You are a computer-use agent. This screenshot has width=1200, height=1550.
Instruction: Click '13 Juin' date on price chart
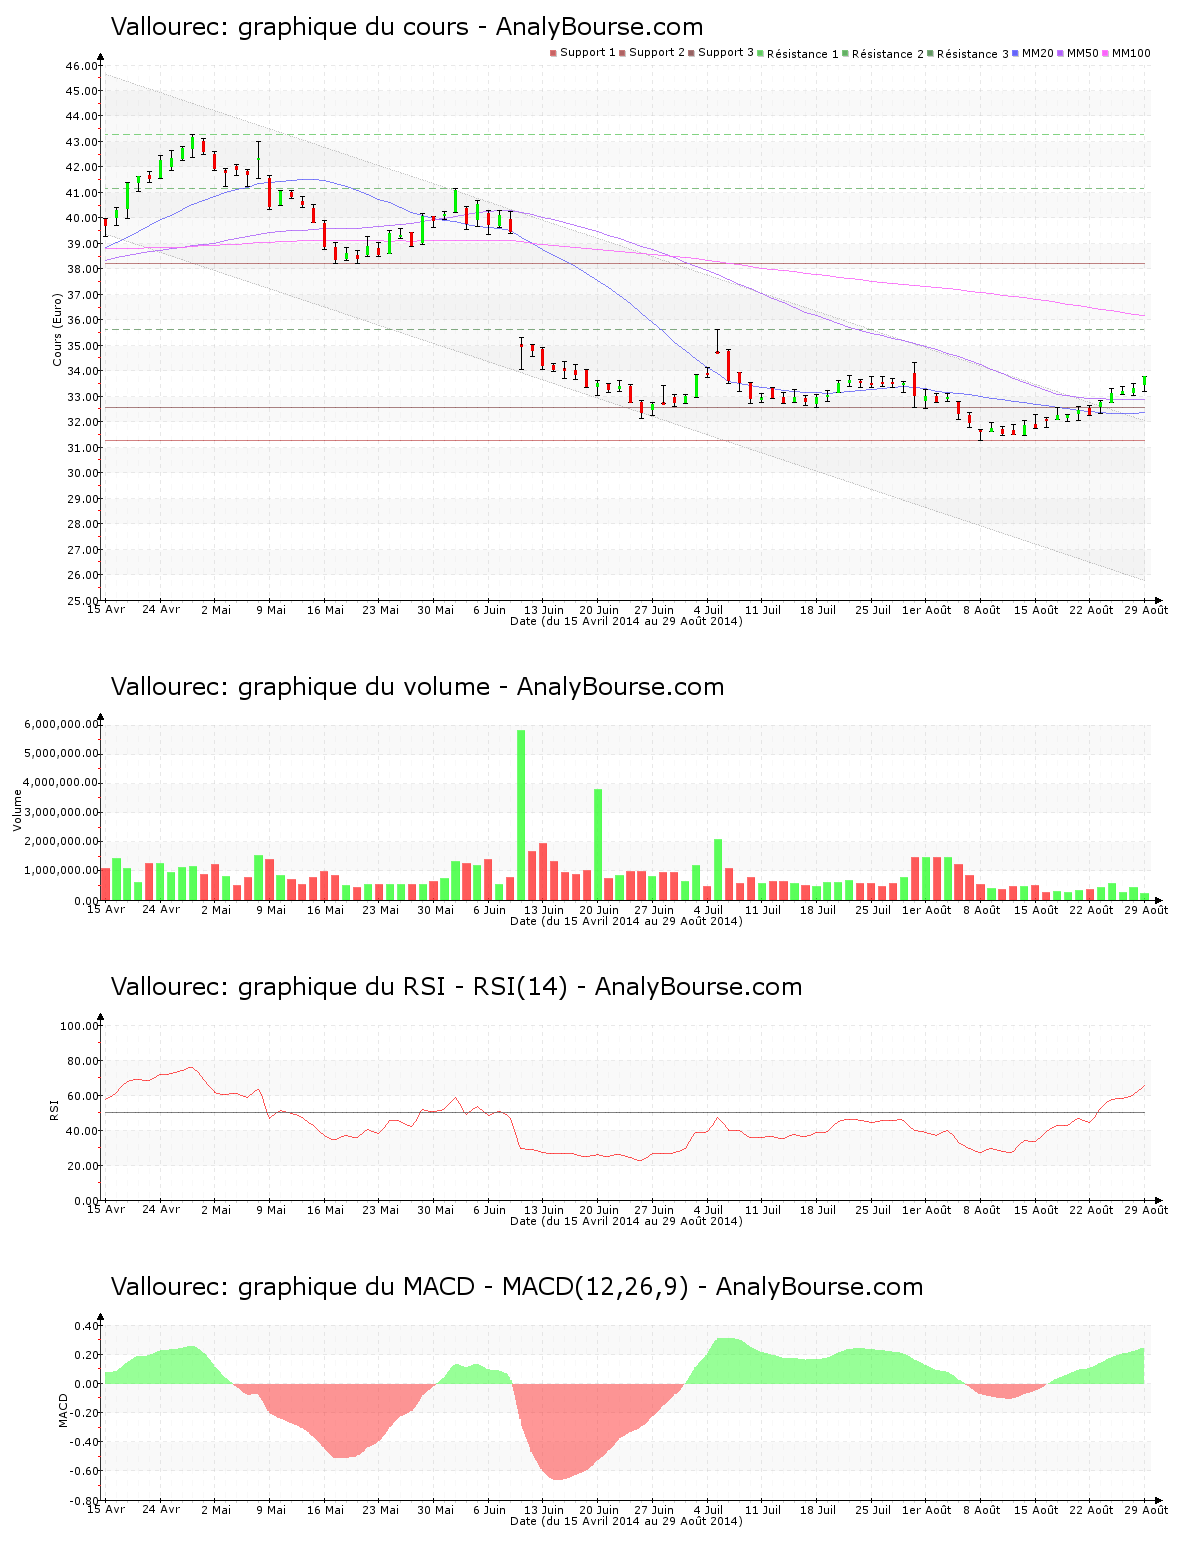544,610
